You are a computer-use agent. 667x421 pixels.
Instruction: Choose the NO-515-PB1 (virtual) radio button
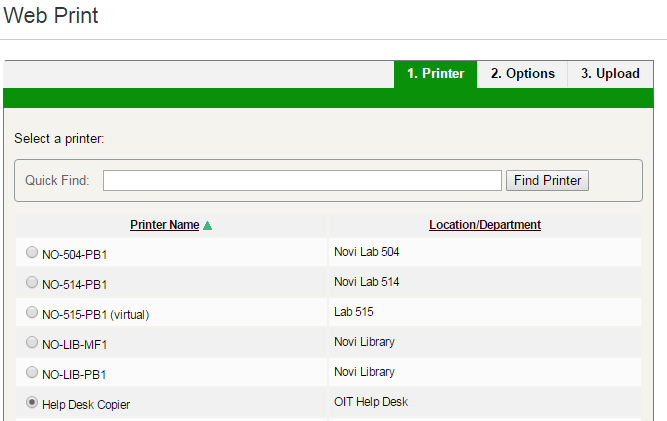click(32, 312)
